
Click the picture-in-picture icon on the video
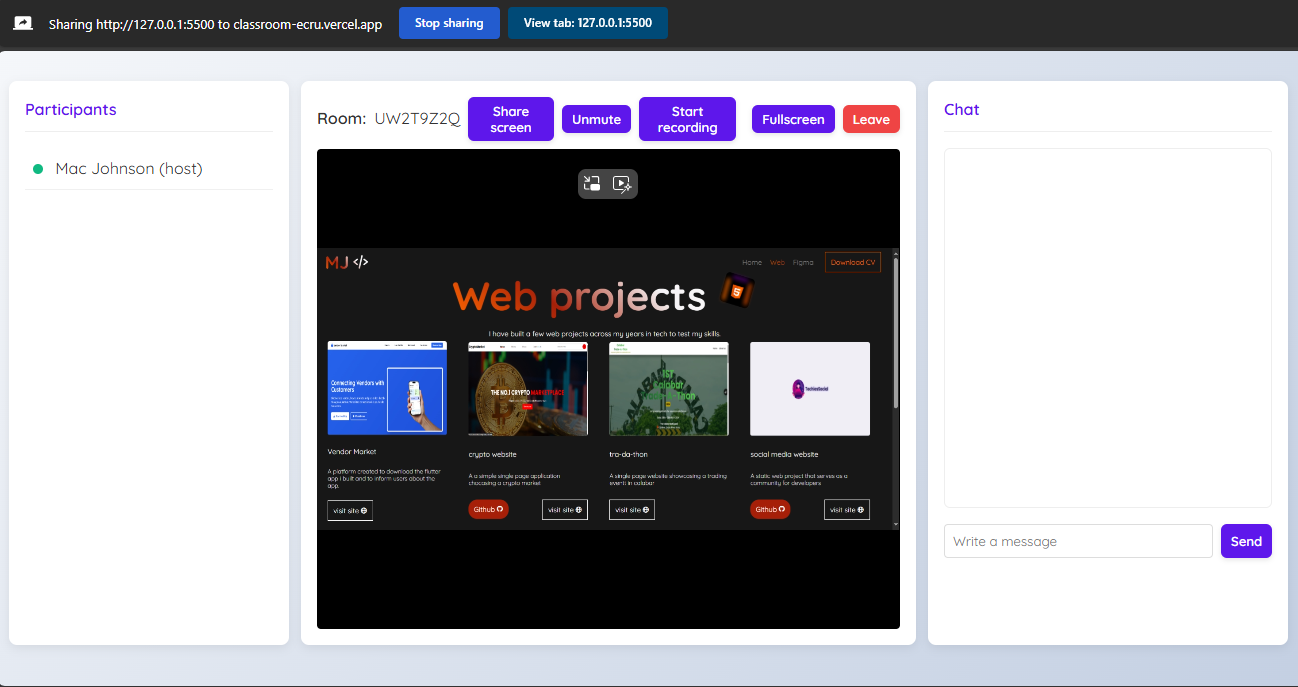(x=592, y=184)
